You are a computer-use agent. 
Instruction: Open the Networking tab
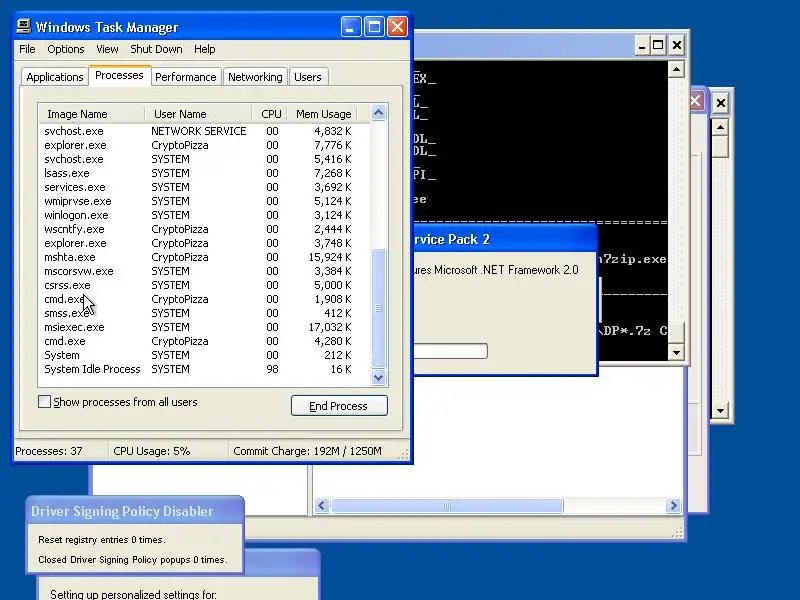tap(255, 77)
